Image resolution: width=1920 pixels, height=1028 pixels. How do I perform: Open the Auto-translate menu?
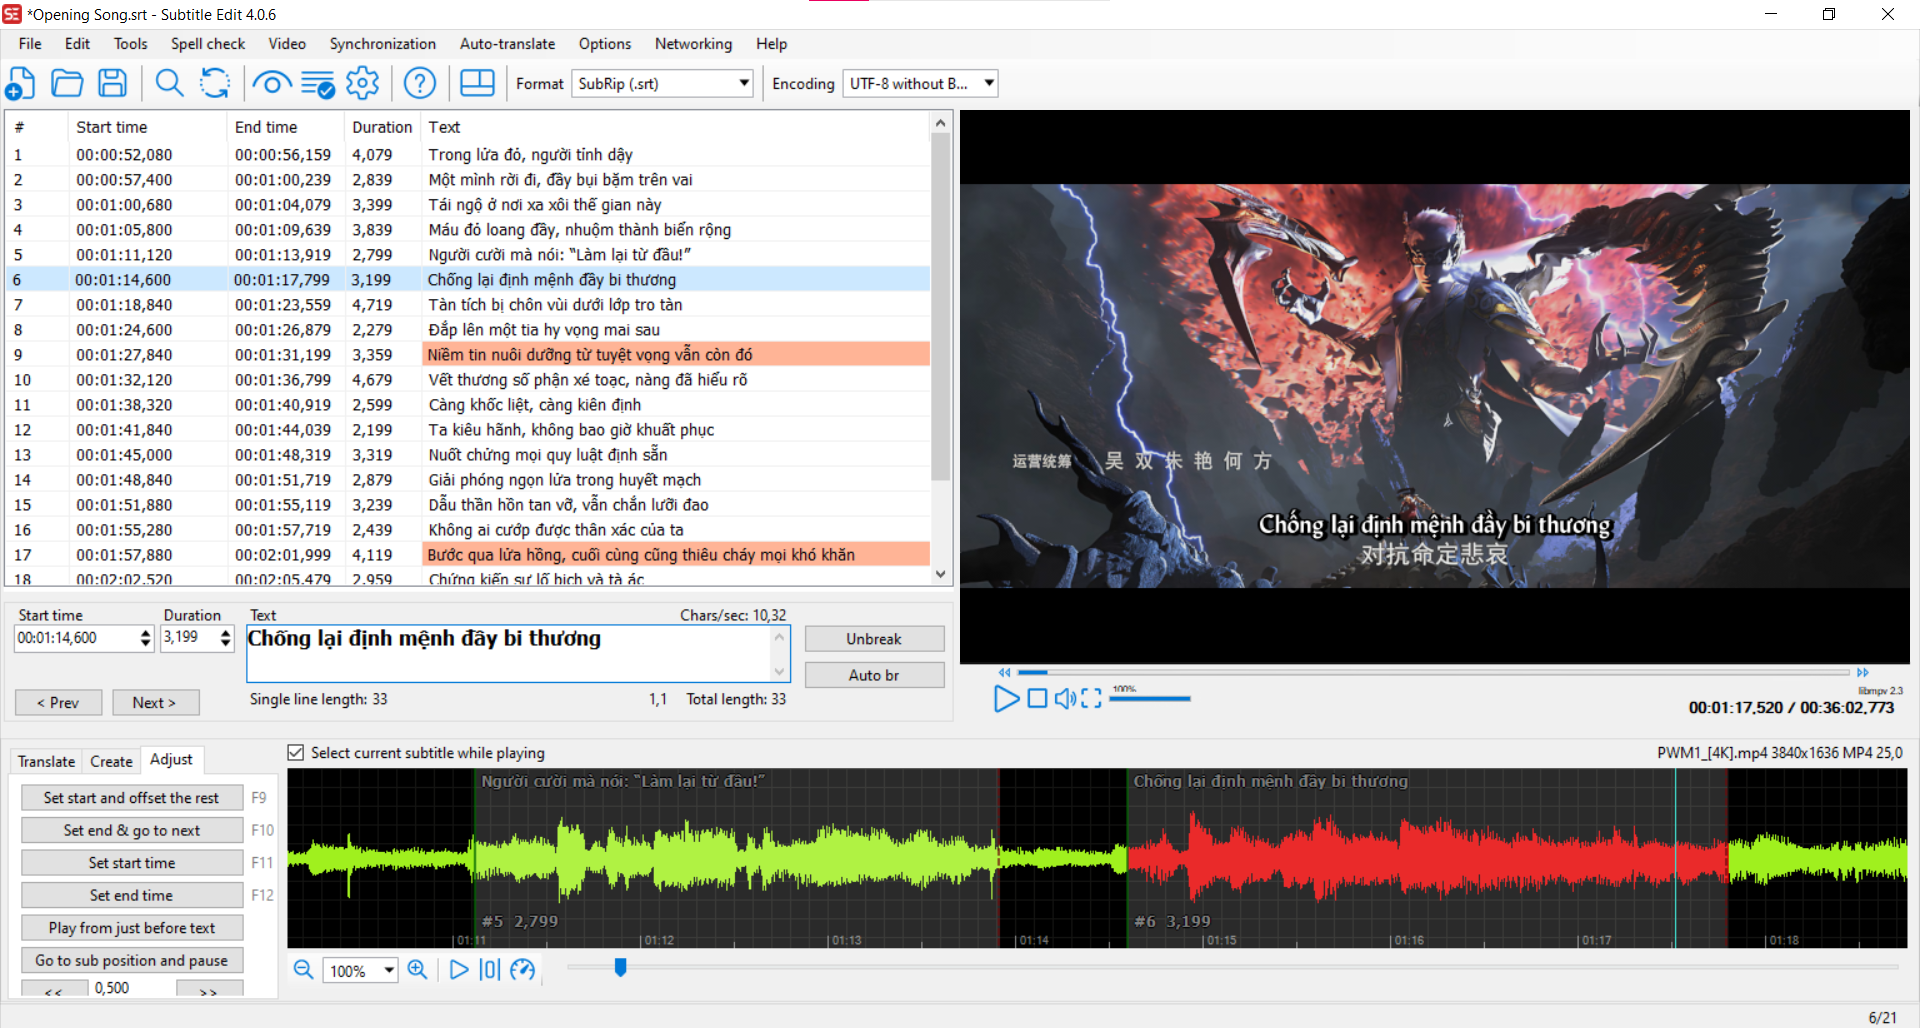click(x=507, y=44)
